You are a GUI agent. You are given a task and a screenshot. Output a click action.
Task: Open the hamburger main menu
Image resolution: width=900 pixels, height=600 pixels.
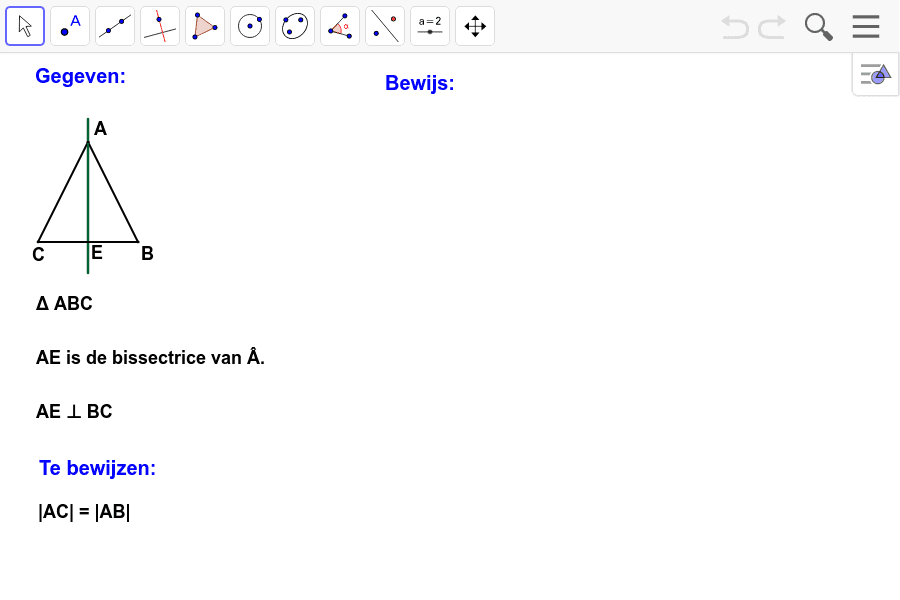pyautogui.click(x=866, y=26)
